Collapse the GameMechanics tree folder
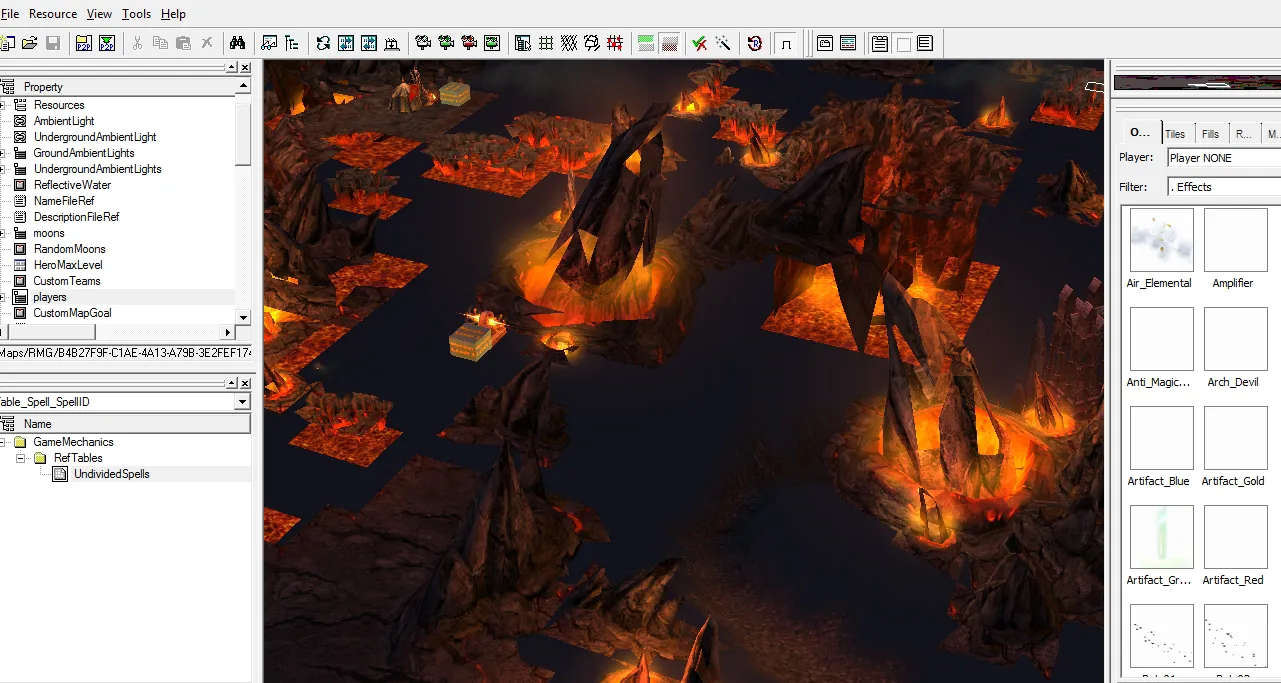 tap(3, 442)
